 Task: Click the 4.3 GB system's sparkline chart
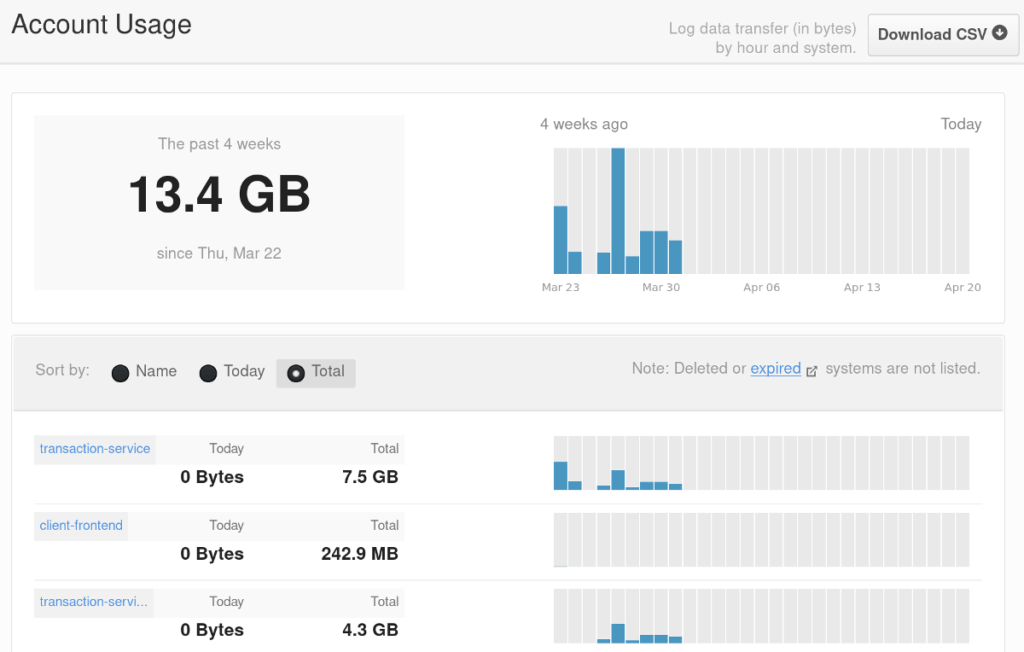761,616
